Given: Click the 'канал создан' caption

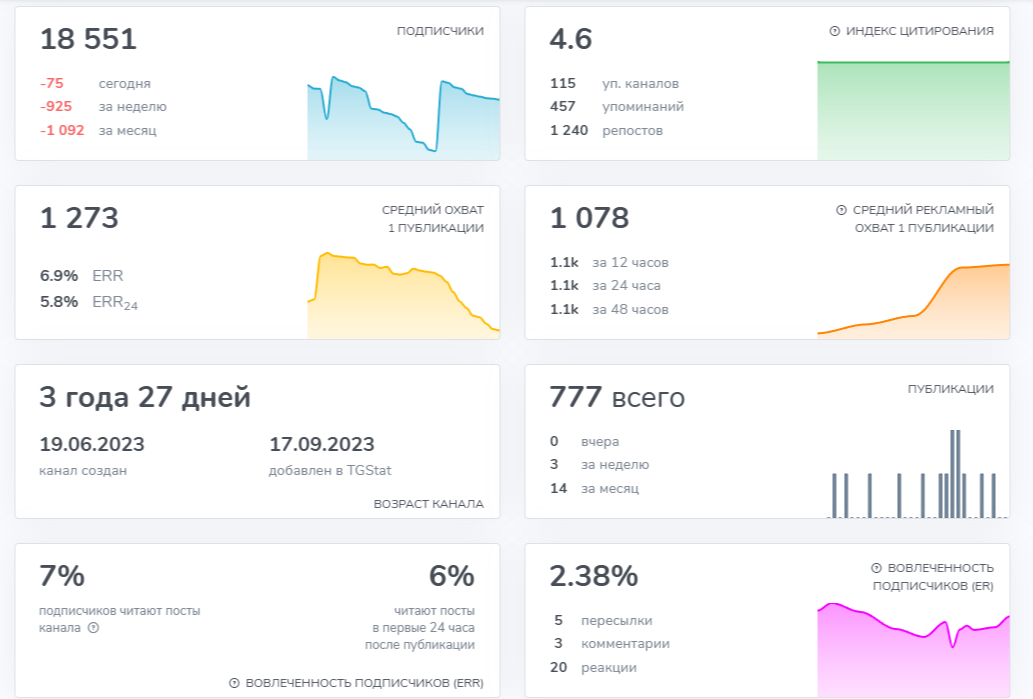Looking at the screenshot, I should [x=83, y=471].
